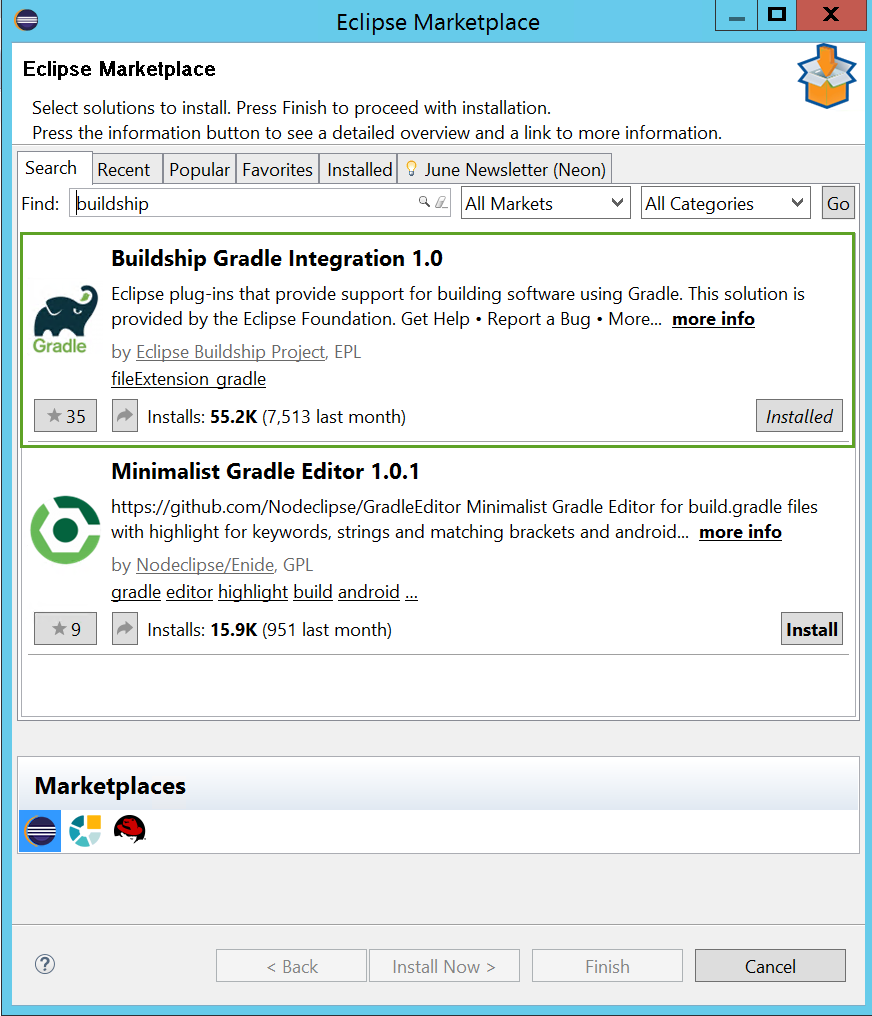
Task: Switch to the Installed tab
Action: [x=360, y=170]
